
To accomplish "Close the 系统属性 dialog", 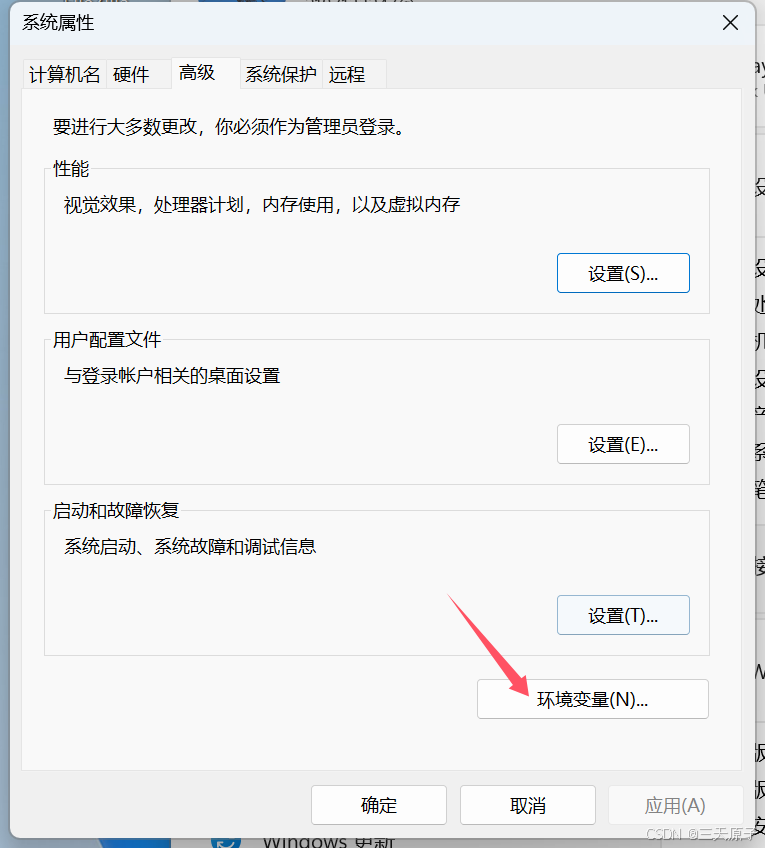I will pyautogui.click(x=730, y=23).
